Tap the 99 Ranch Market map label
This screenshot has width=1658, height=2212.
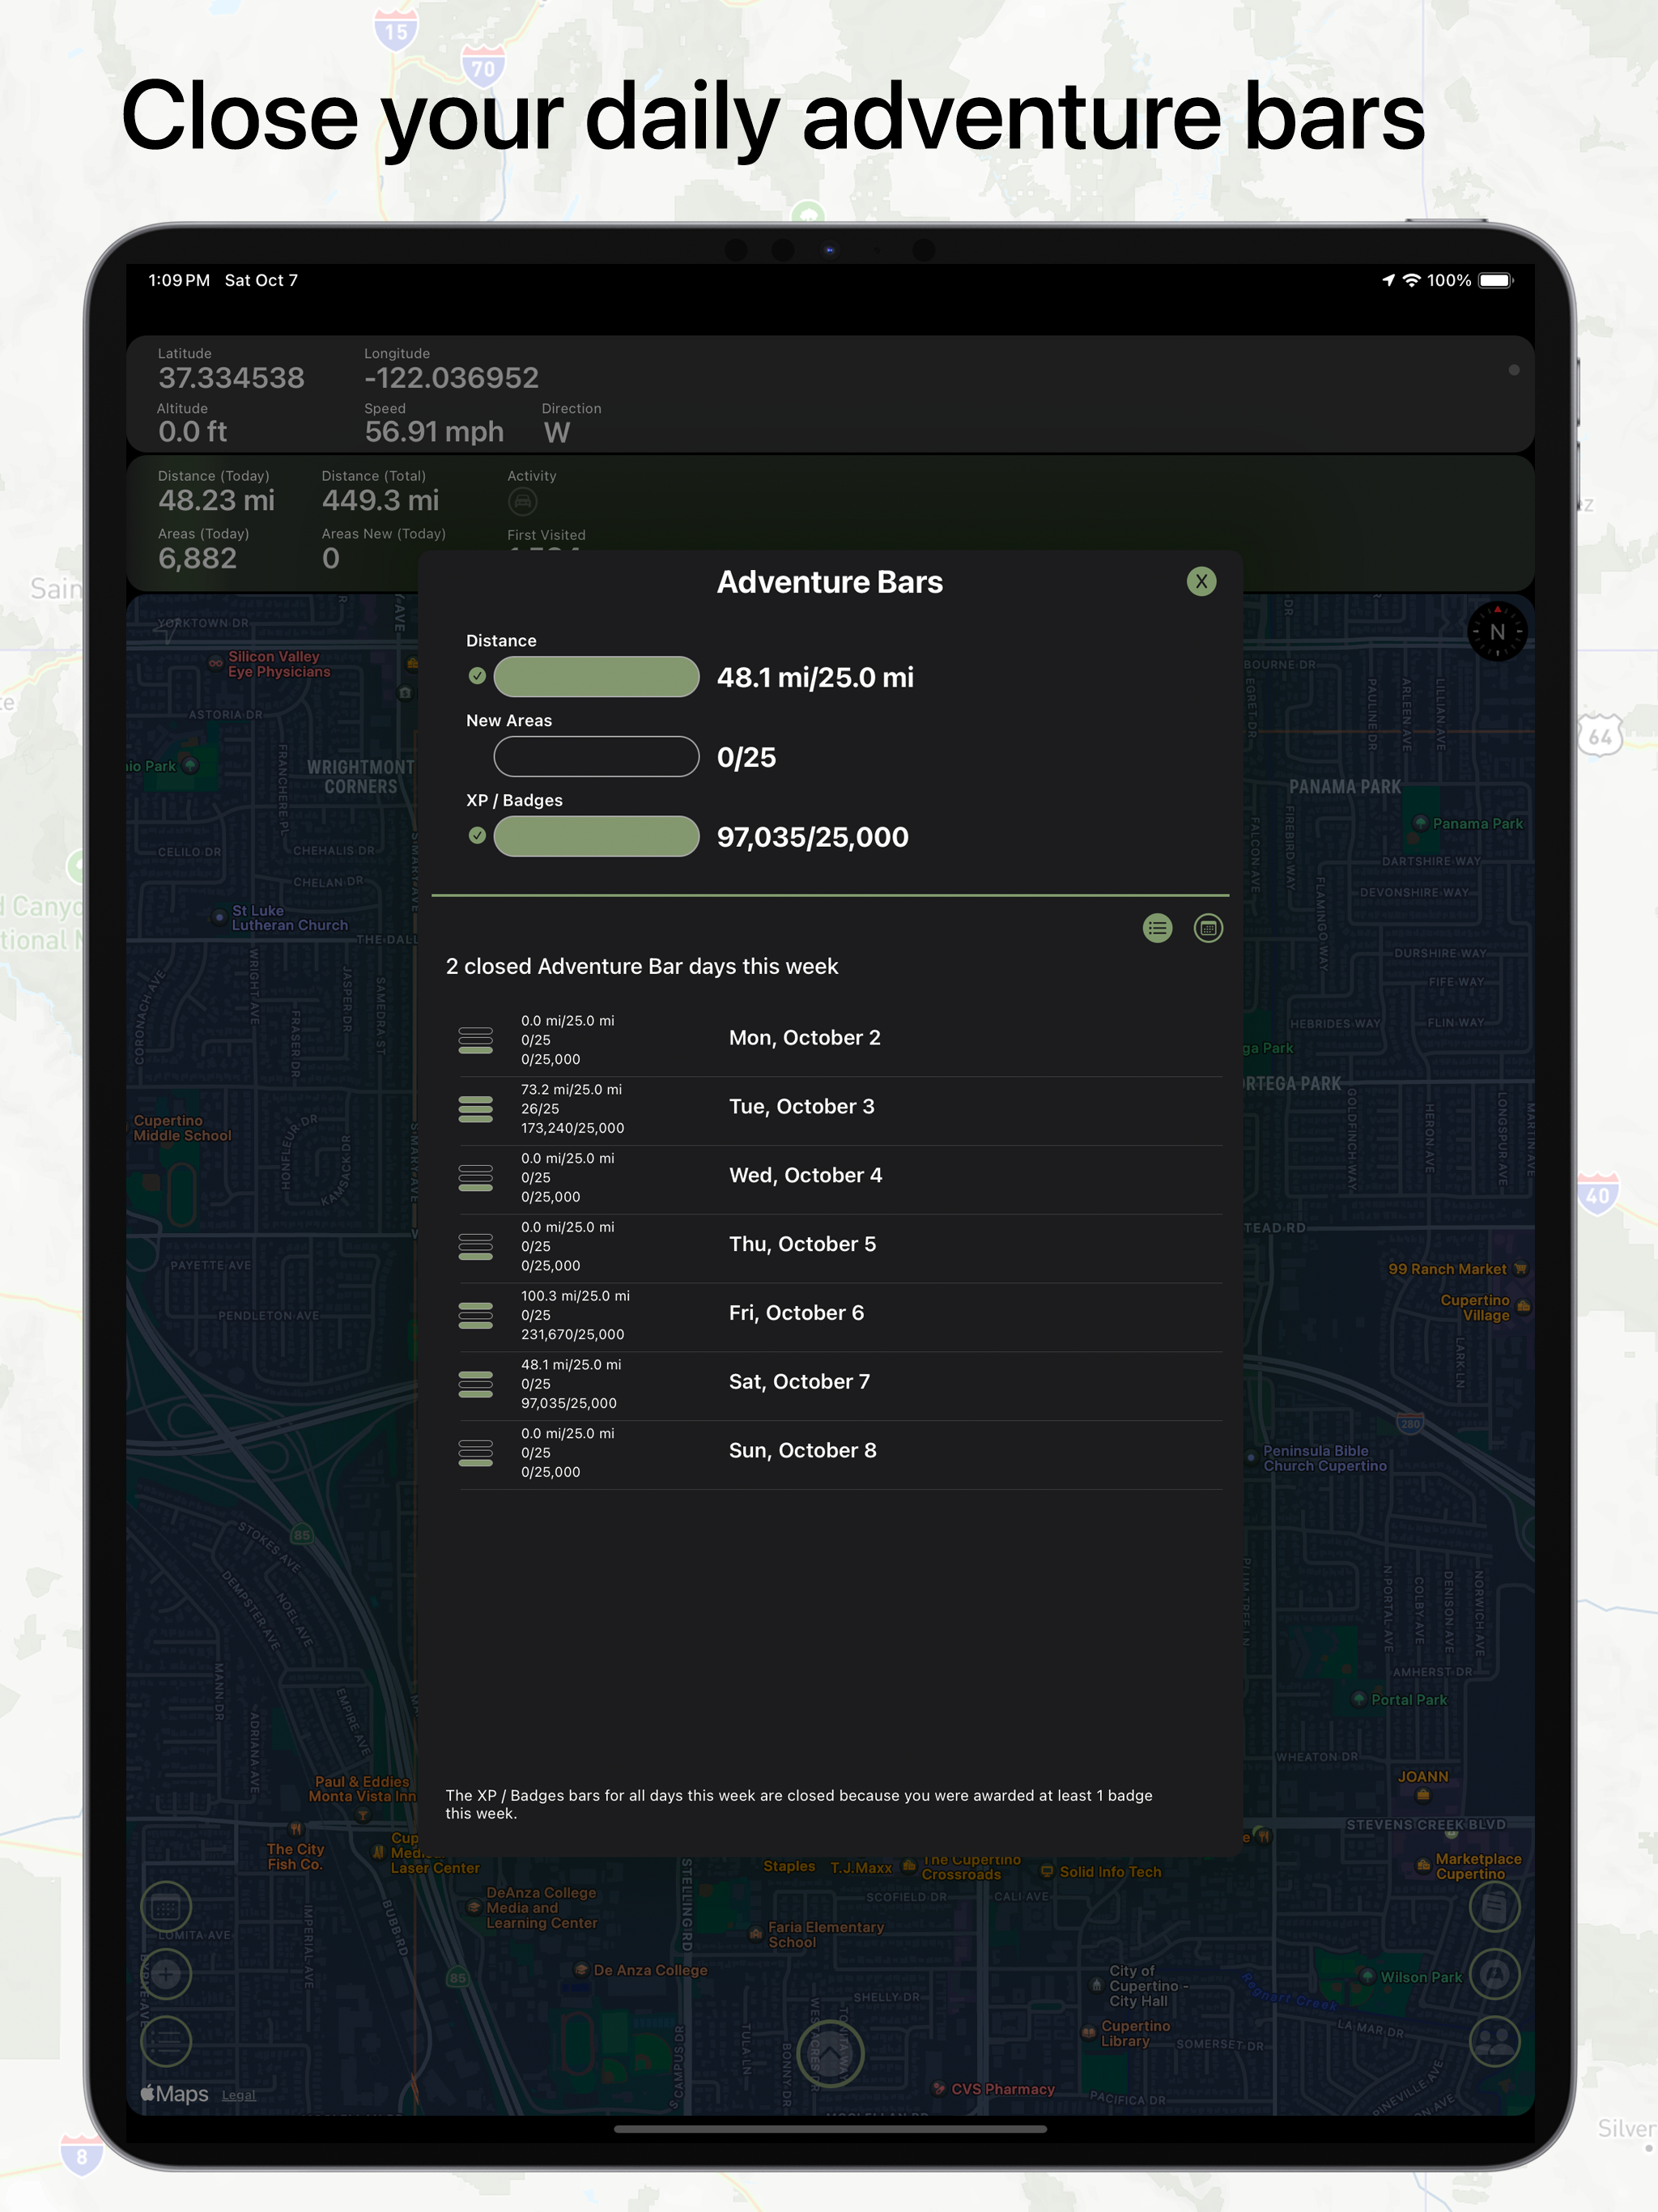click(1447, 1269)
